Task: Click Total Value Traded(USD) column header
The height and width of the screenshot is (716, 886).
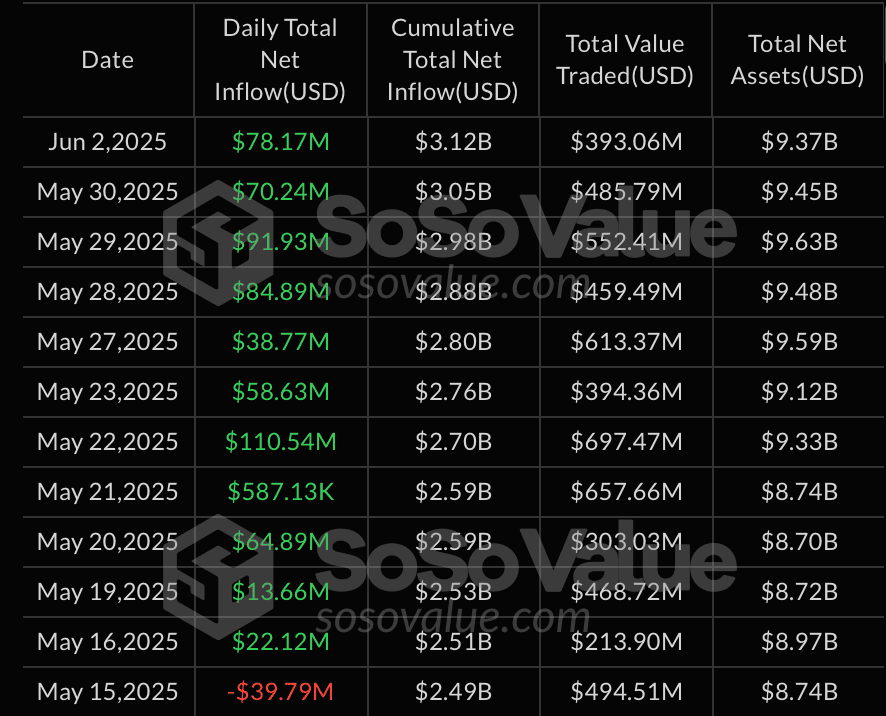Action: pyautogui.click(x=625, y=60)
